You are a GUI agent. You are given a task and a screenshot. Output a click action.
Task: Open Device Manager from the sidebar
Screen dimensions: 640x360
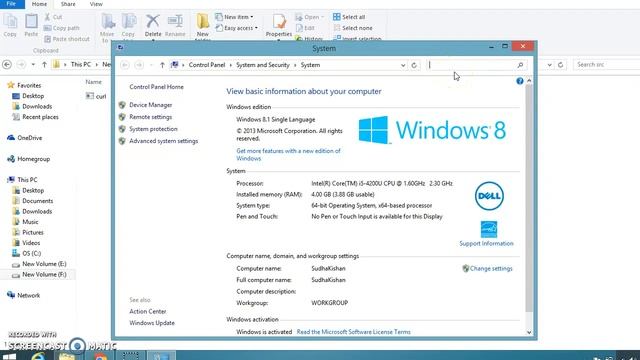[x=151, y=105]
